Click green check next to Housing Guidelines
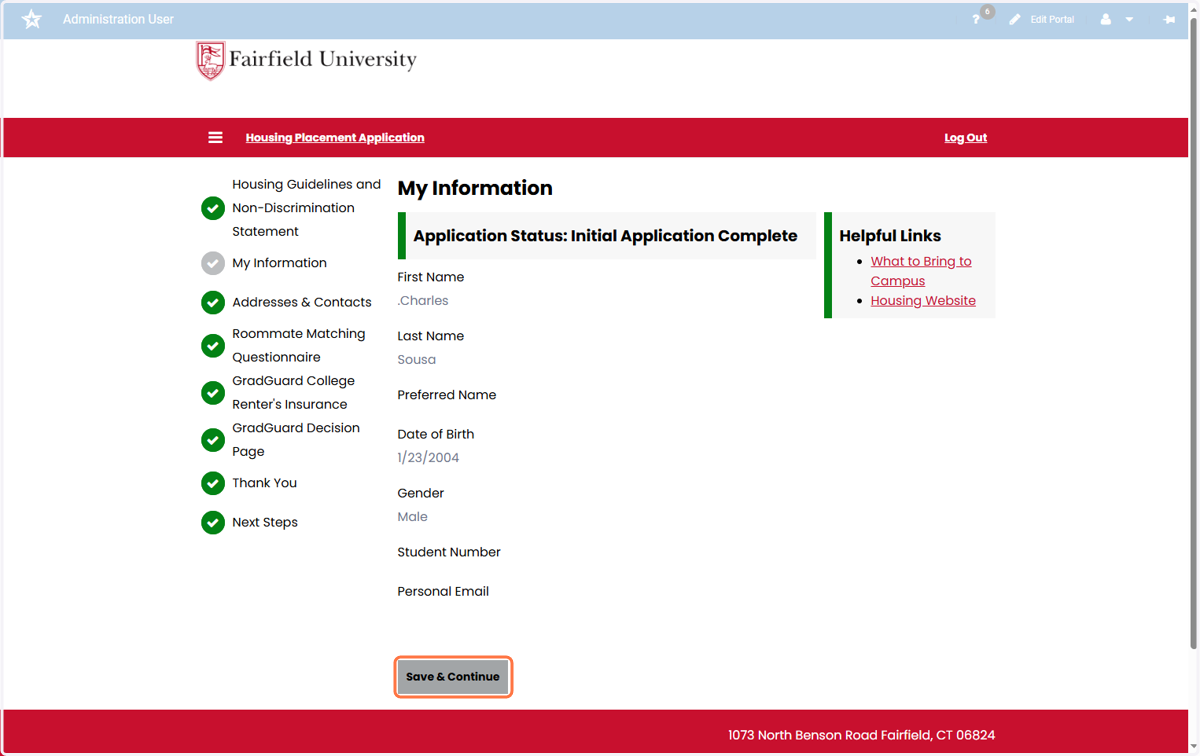Screen dimensions: 1200x756 (213, 208)
